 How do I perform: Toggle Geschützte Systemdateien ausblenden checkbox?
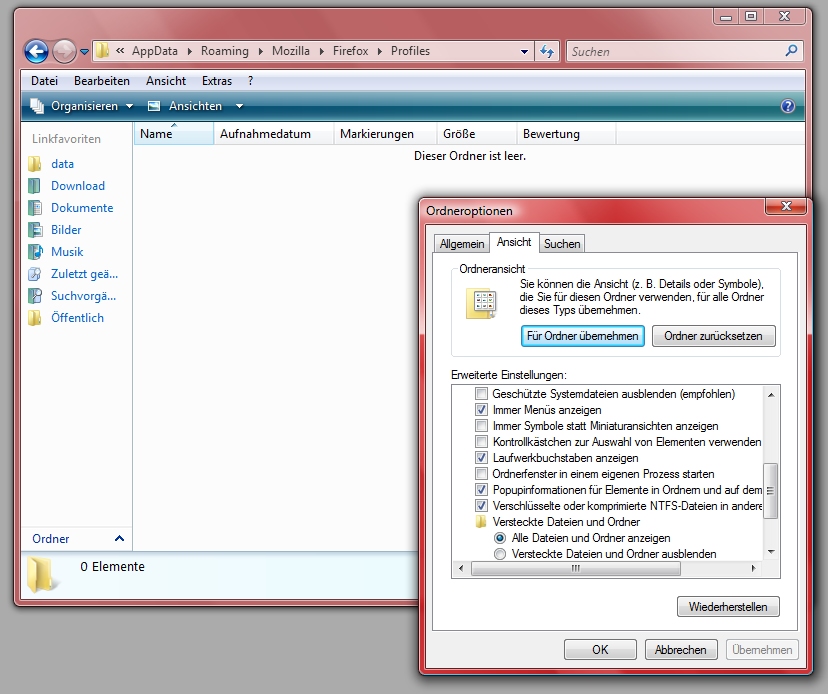[481, 393]
